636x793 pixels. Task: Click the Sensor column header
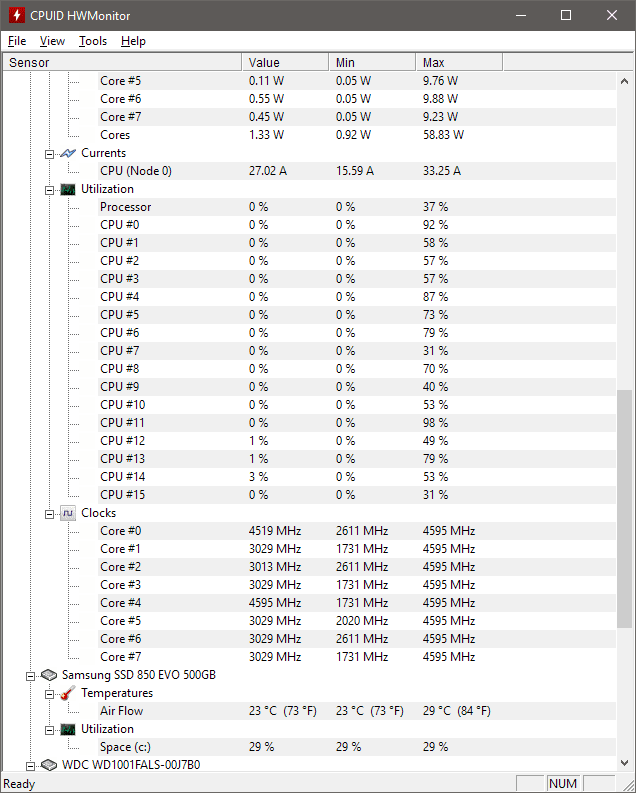click(122, 62)
